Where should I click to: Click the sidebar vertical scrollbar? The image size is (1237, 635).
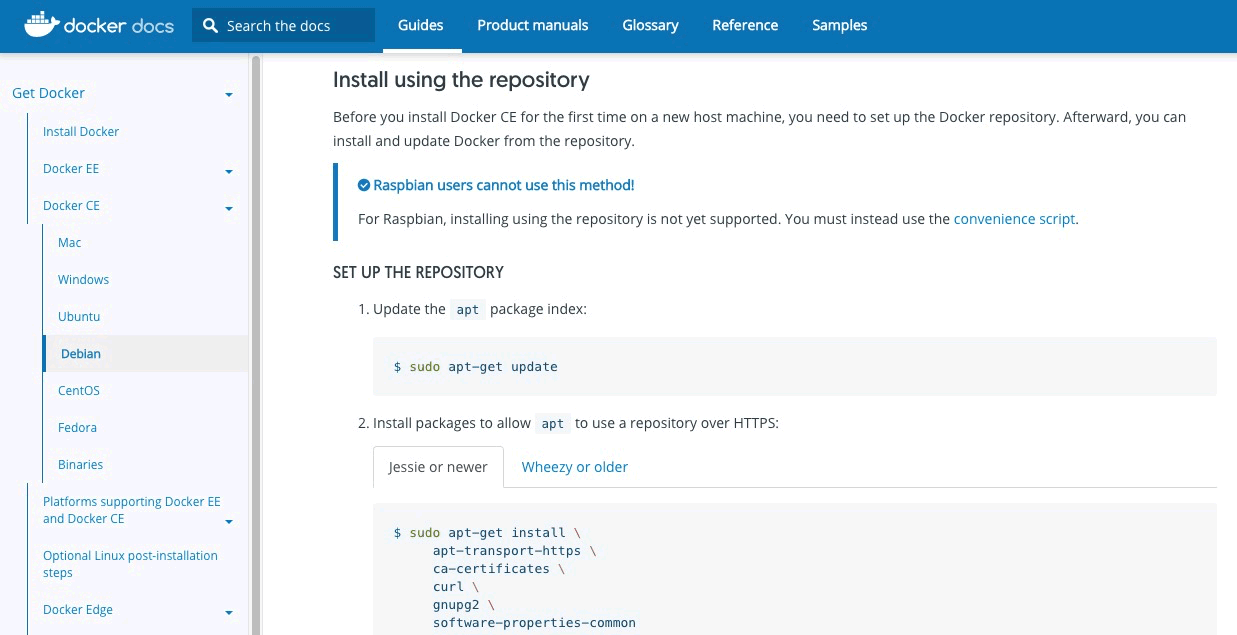point(256,340)
